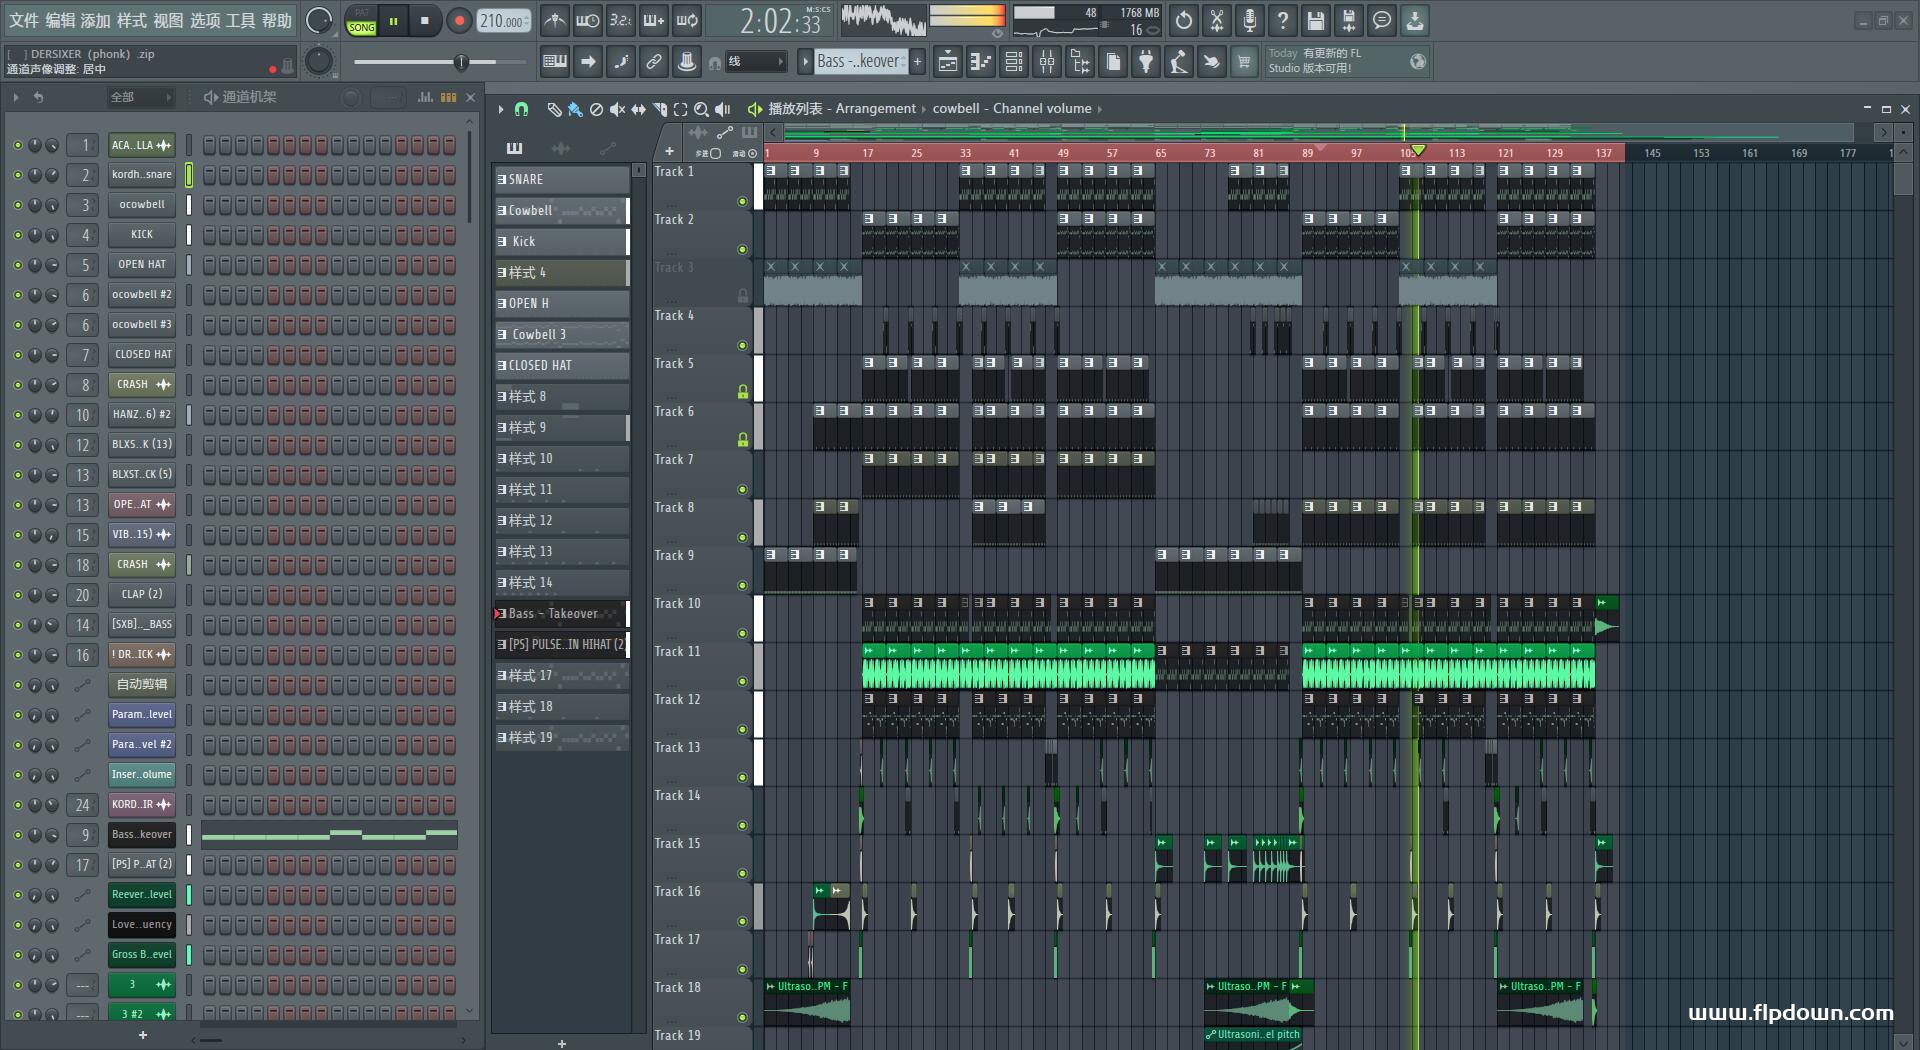Open the 工具 menu
The height and width of the screenshot is (1050, 1920).
(241, 20)
